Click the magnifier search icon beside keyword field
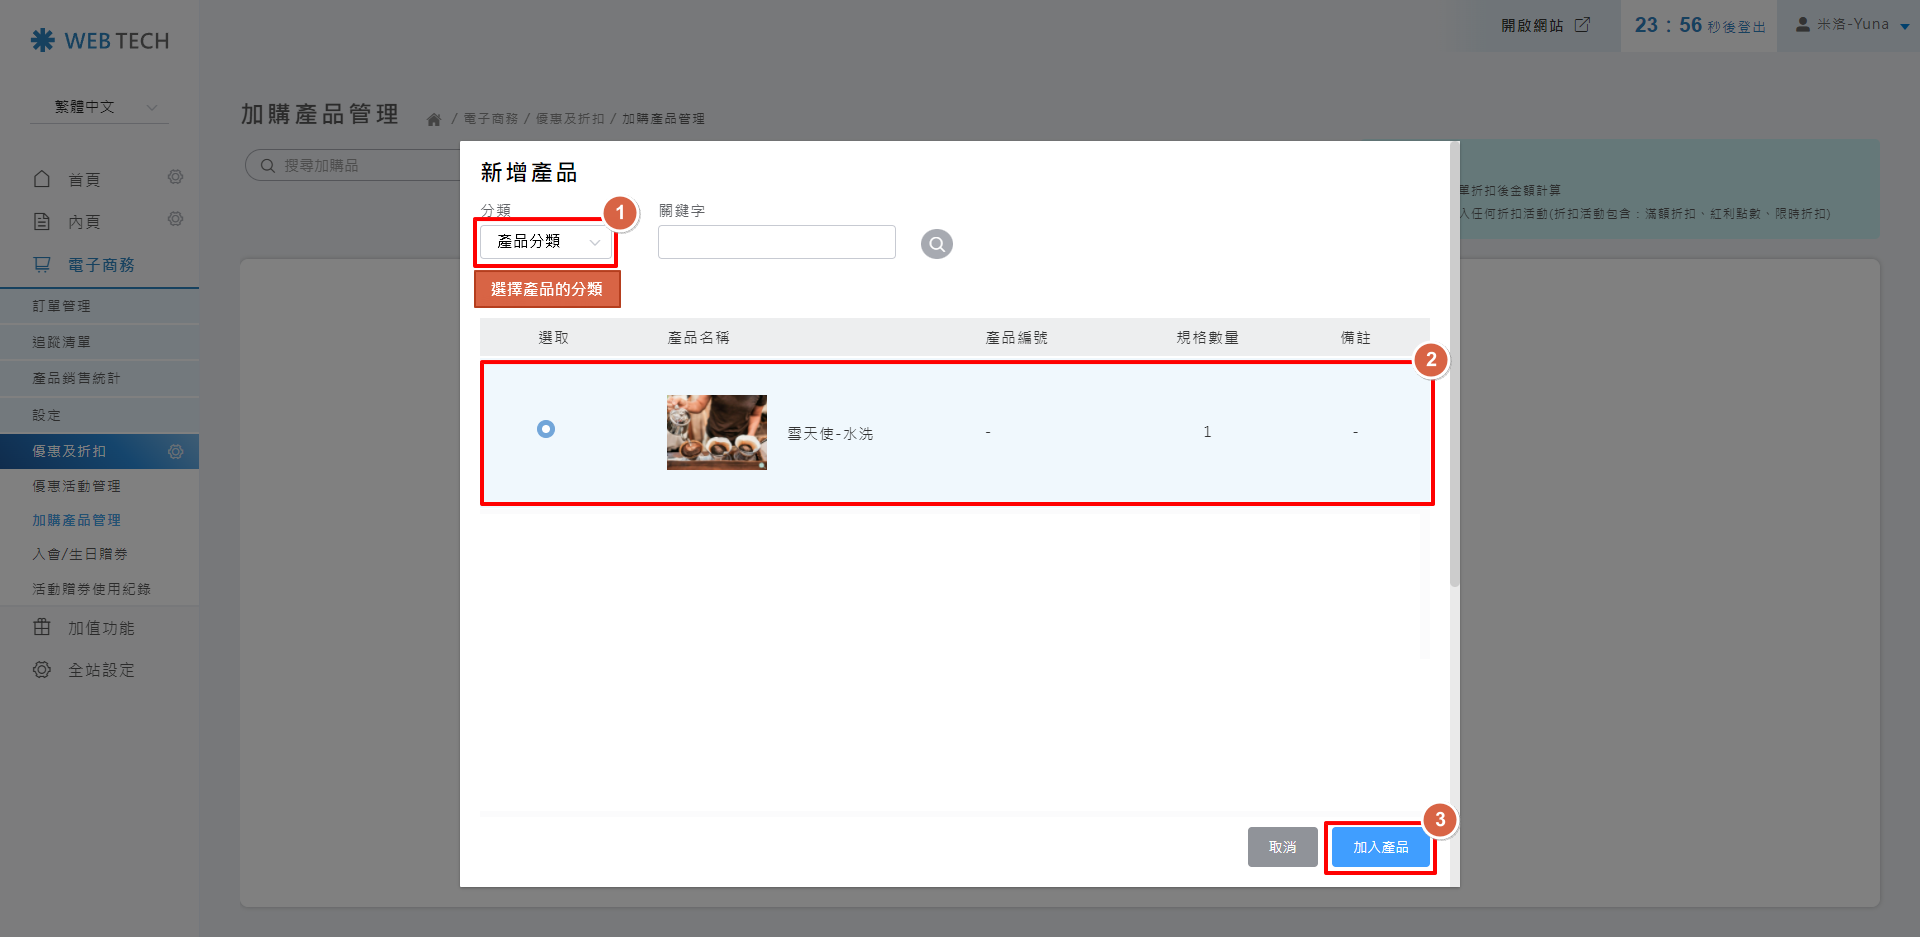The image size is (1920, 937). [936, 244]
